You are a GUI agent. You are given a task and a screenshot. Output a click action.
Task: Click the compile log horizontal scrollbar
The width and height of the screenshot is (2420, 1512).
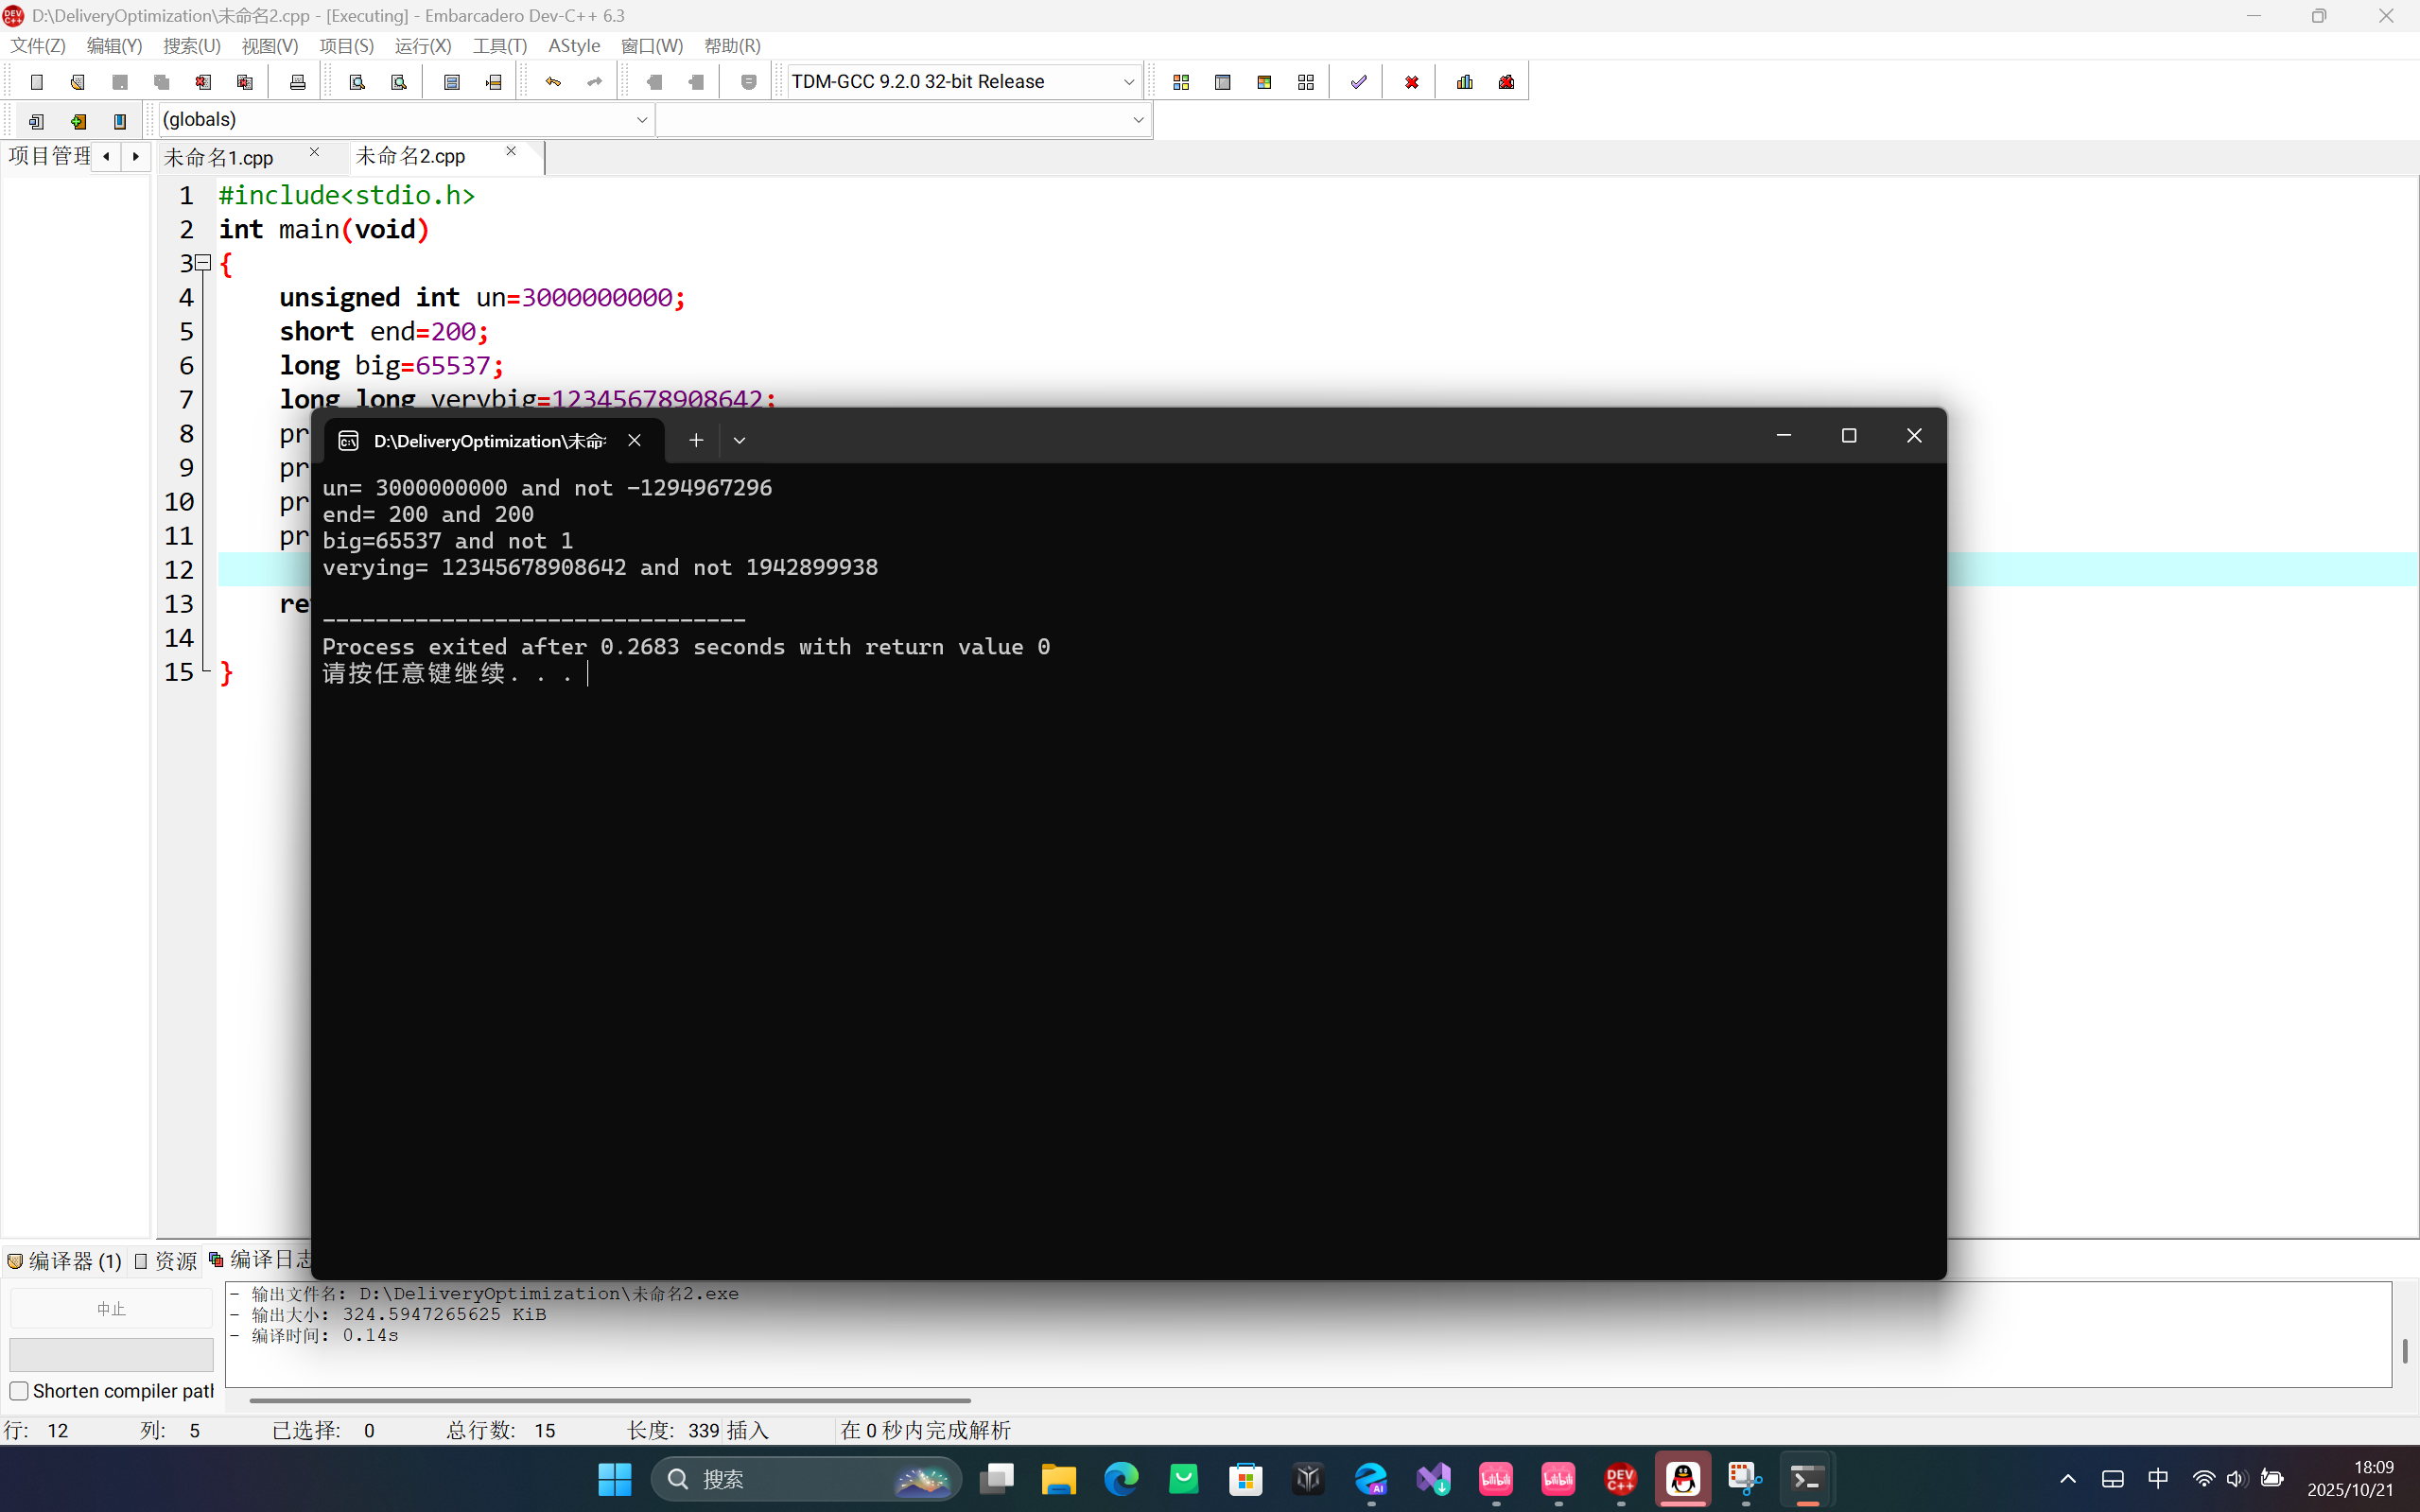coord(610,1400)
